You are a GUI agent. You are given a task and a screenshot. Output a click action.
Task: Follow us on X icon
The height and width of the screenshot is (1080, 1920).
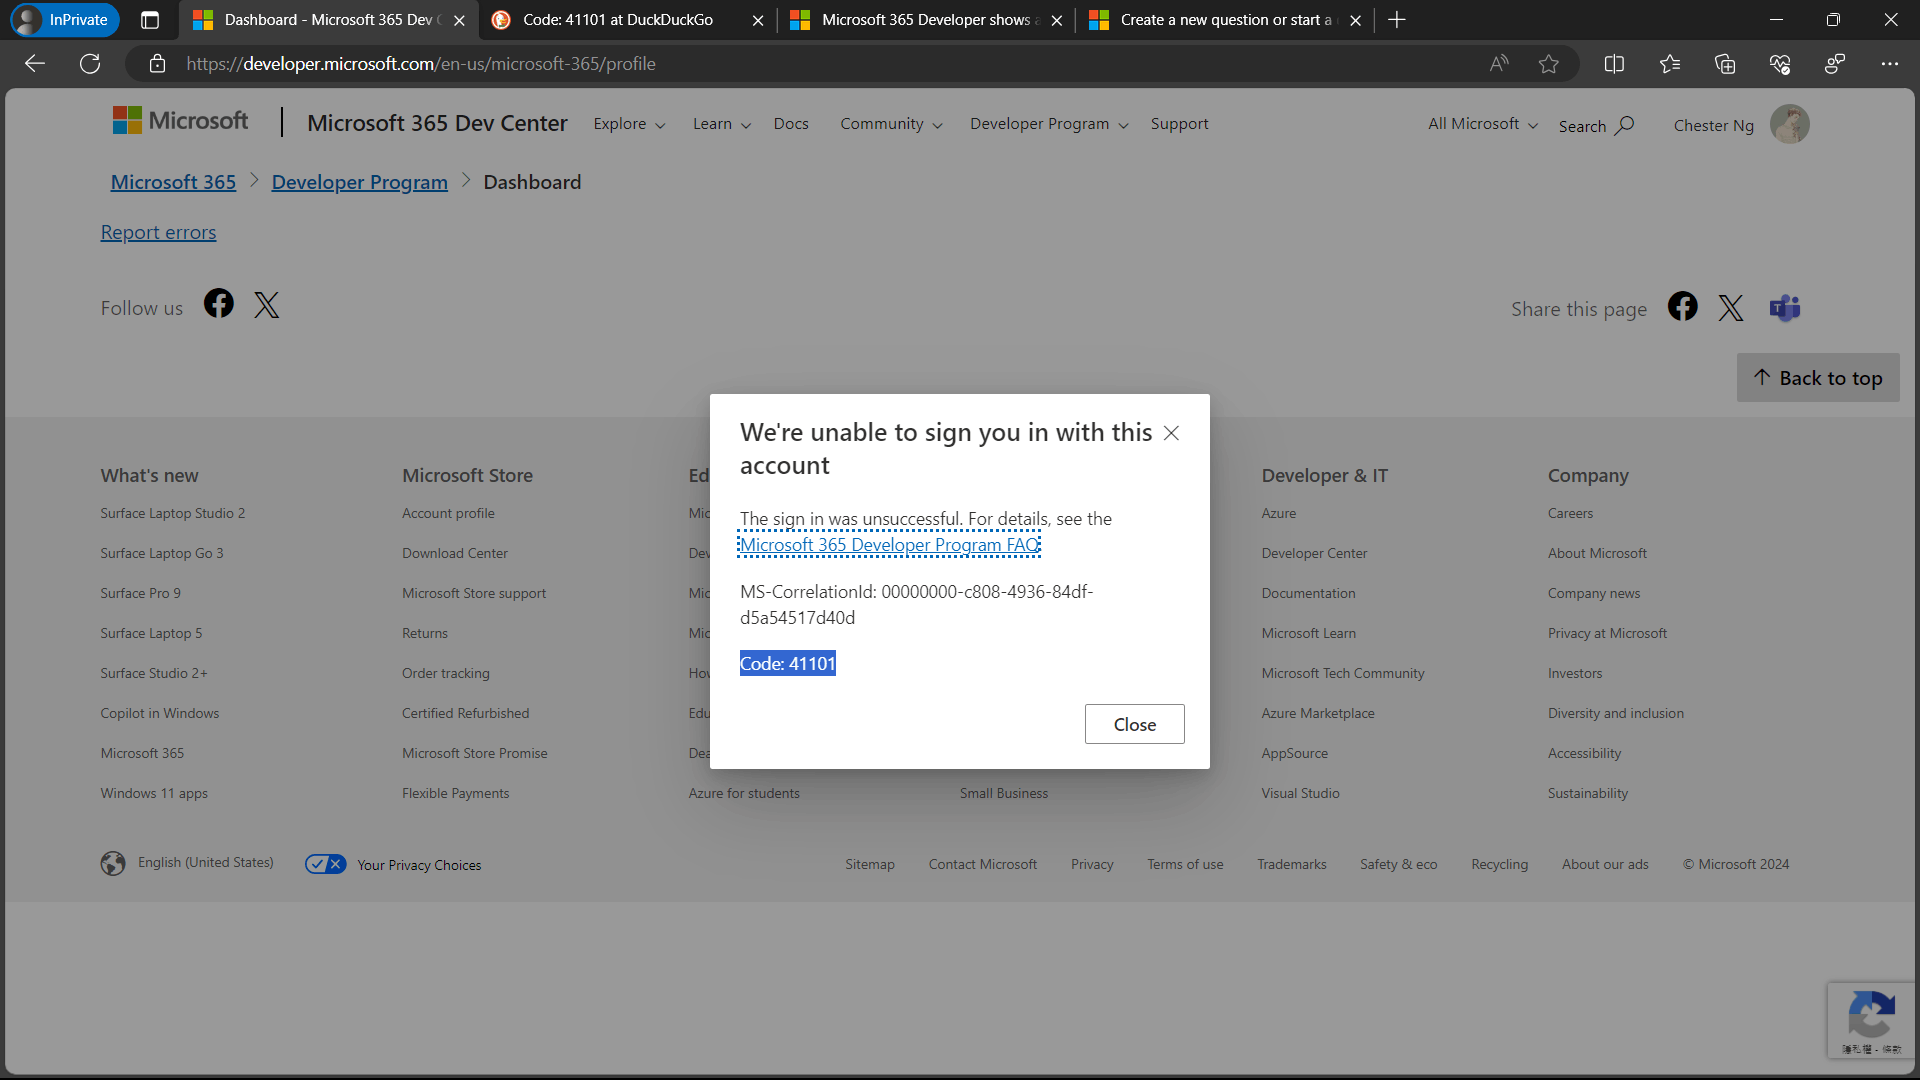tap(266, 305)
